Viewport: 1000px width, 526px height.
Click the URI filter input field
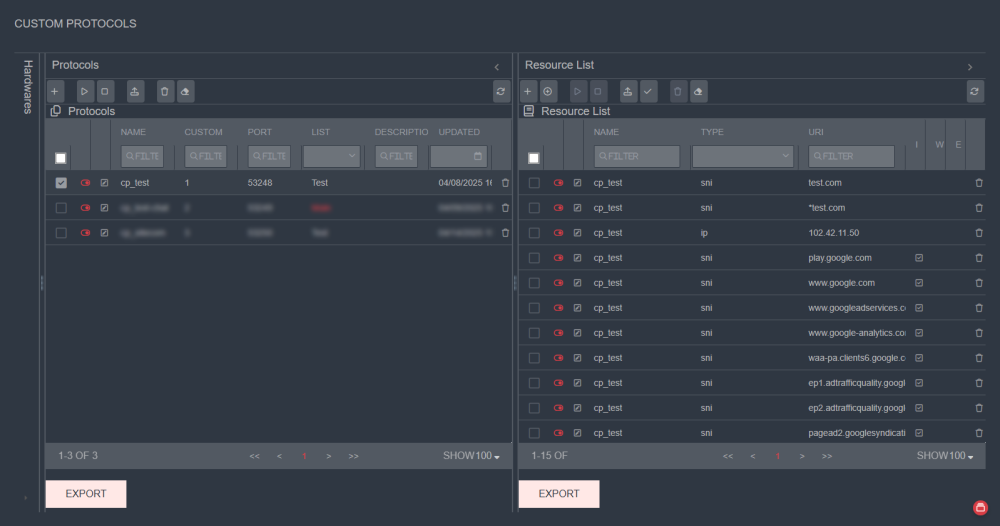point(852,156)
